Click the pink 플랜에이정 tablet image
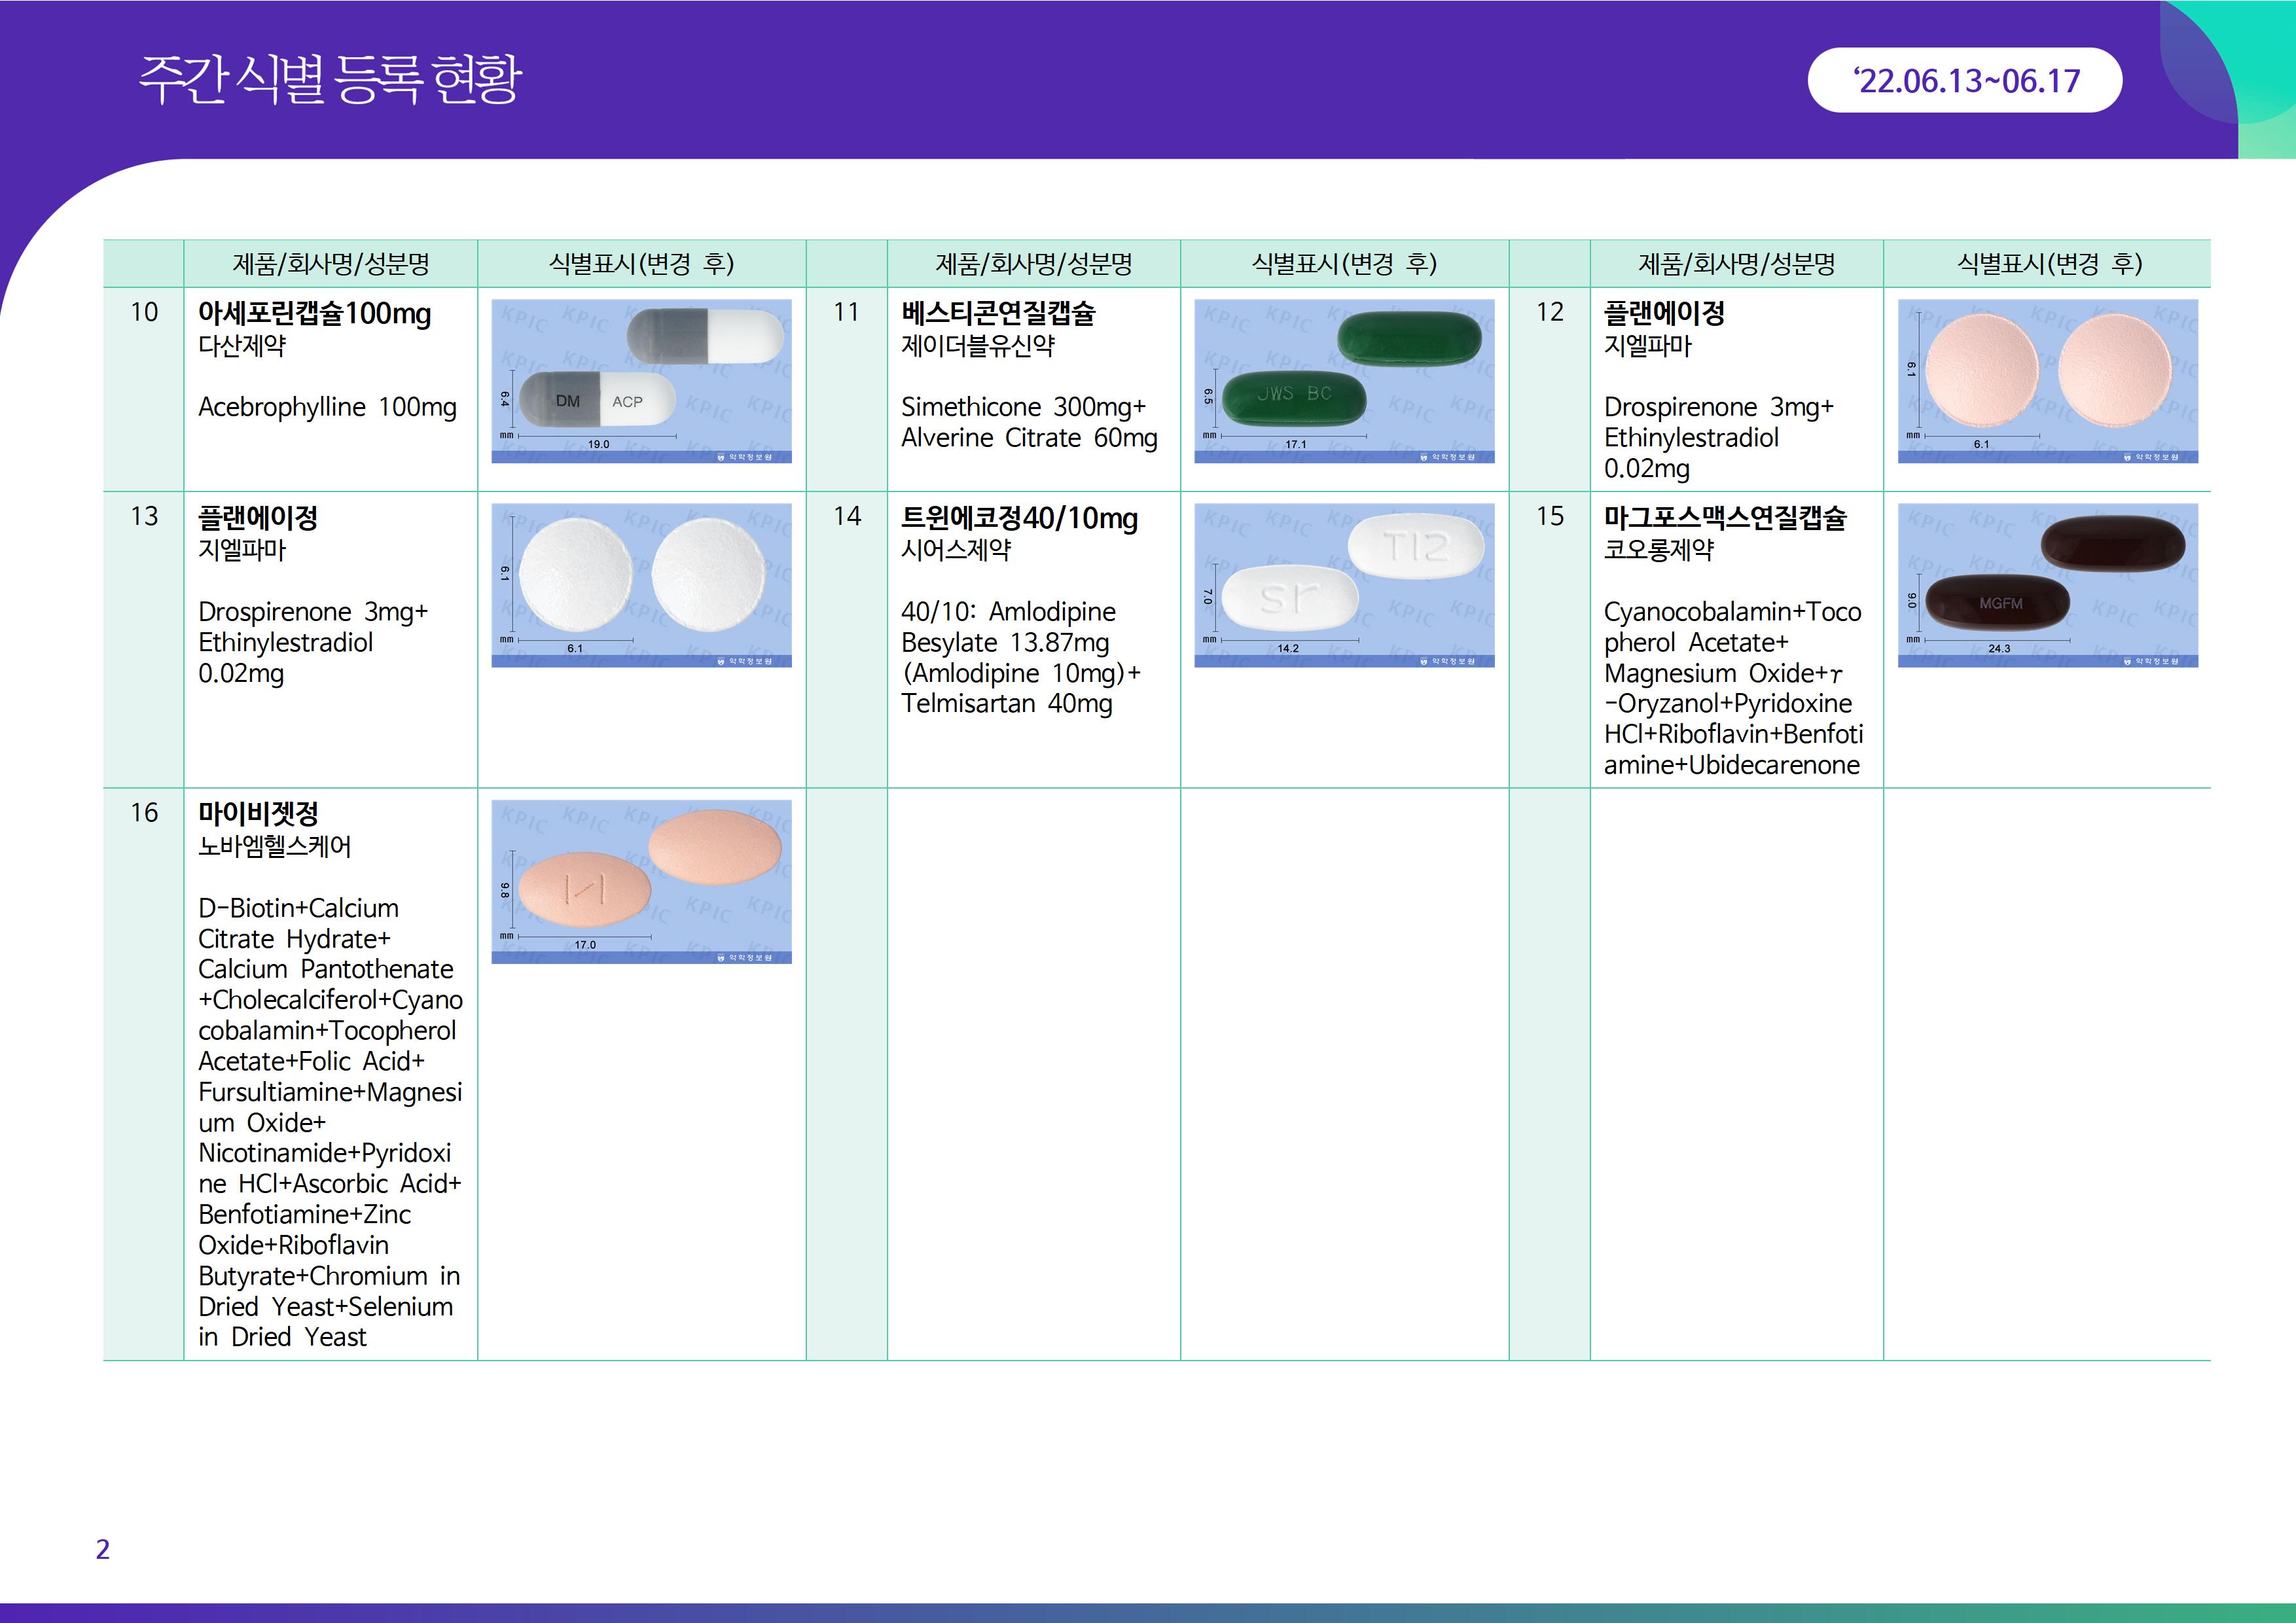2296x1623 pixels. 2047,381
